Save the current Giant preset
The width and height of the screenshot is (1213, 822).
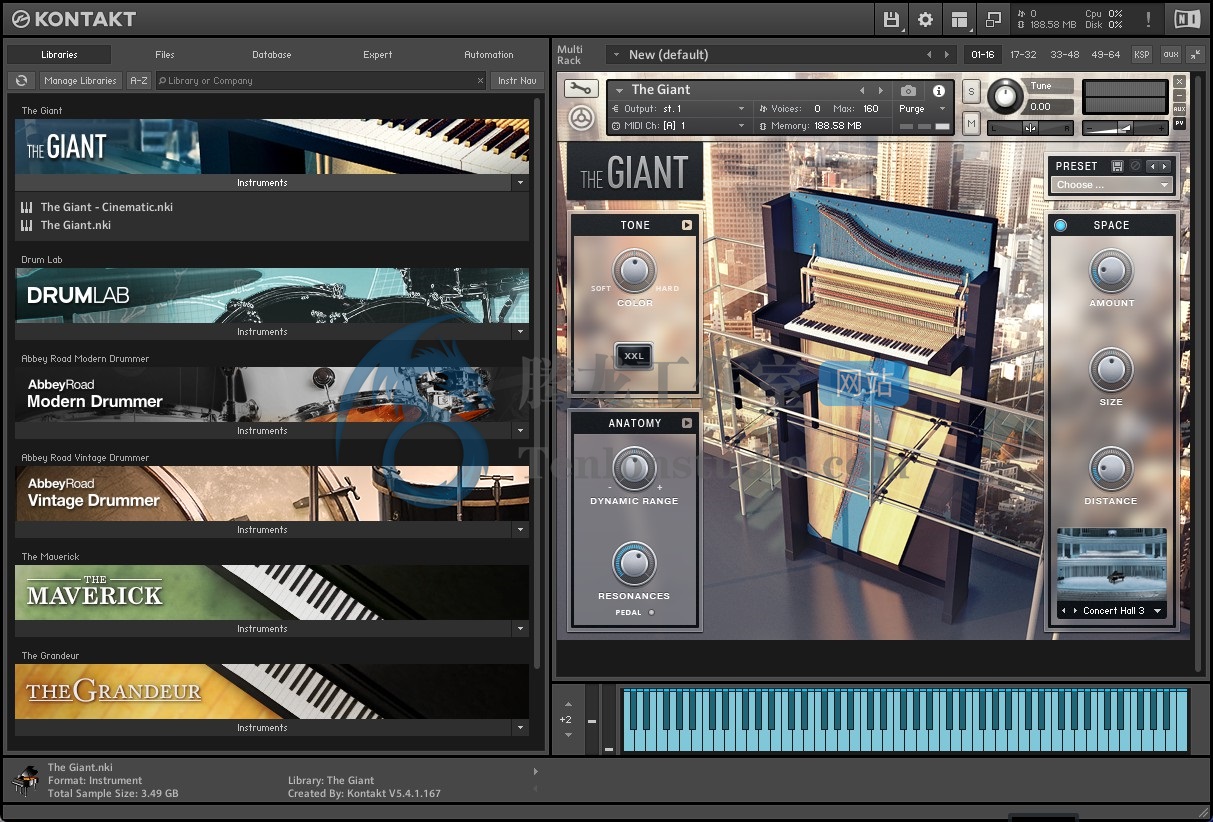[x=1117, y=166]
